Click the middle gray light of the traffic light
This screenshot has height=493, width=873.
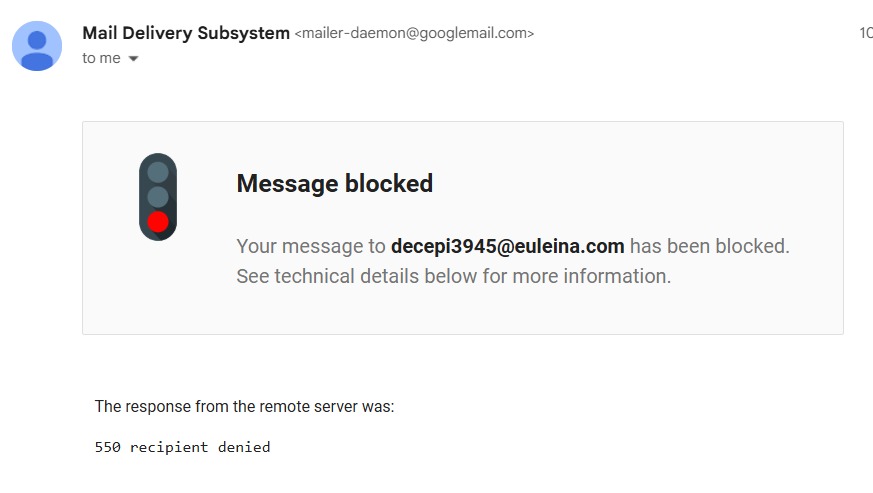point(158,197)
